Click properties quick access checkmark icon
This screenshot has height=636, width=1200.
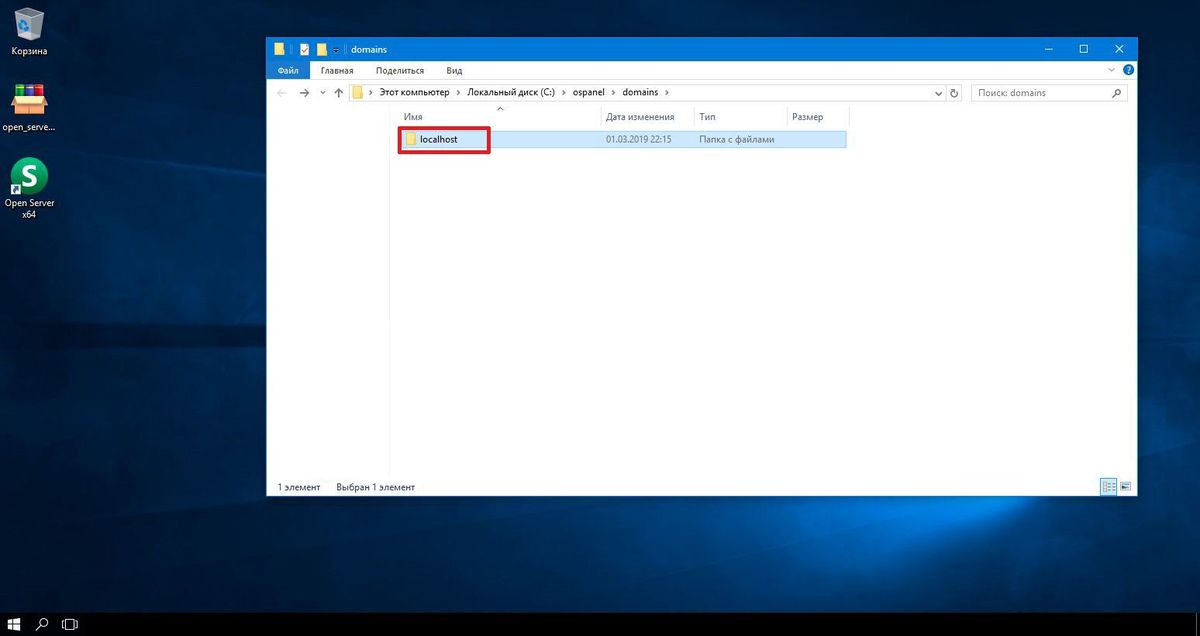point(304,49)
